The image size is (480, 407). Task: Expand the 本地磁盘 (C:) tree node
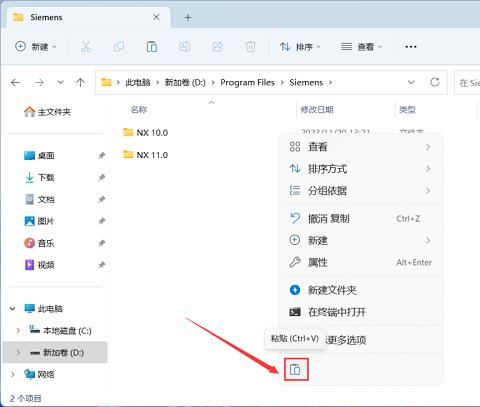(18, 331)
